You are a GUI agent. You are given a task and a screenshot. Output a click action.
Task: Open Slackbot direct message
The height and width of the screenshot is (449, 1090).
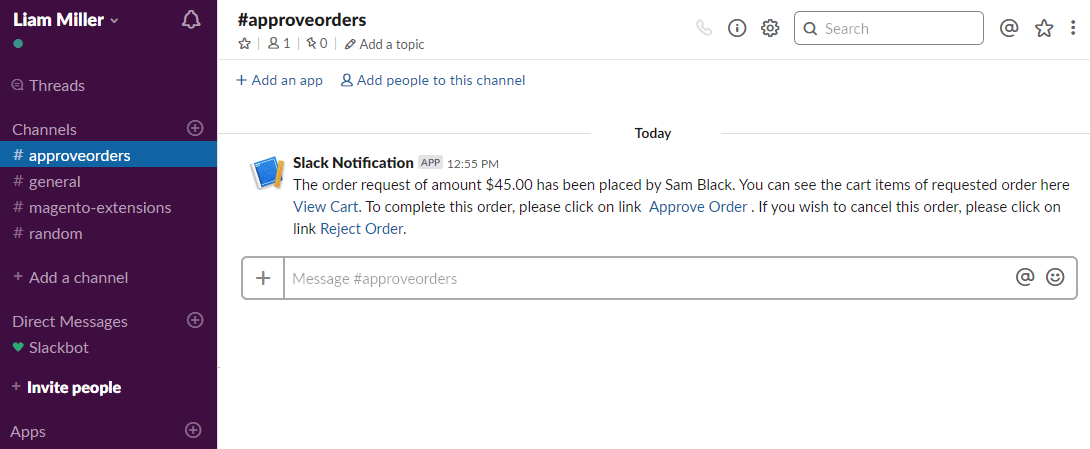click(x=58, y=348)
